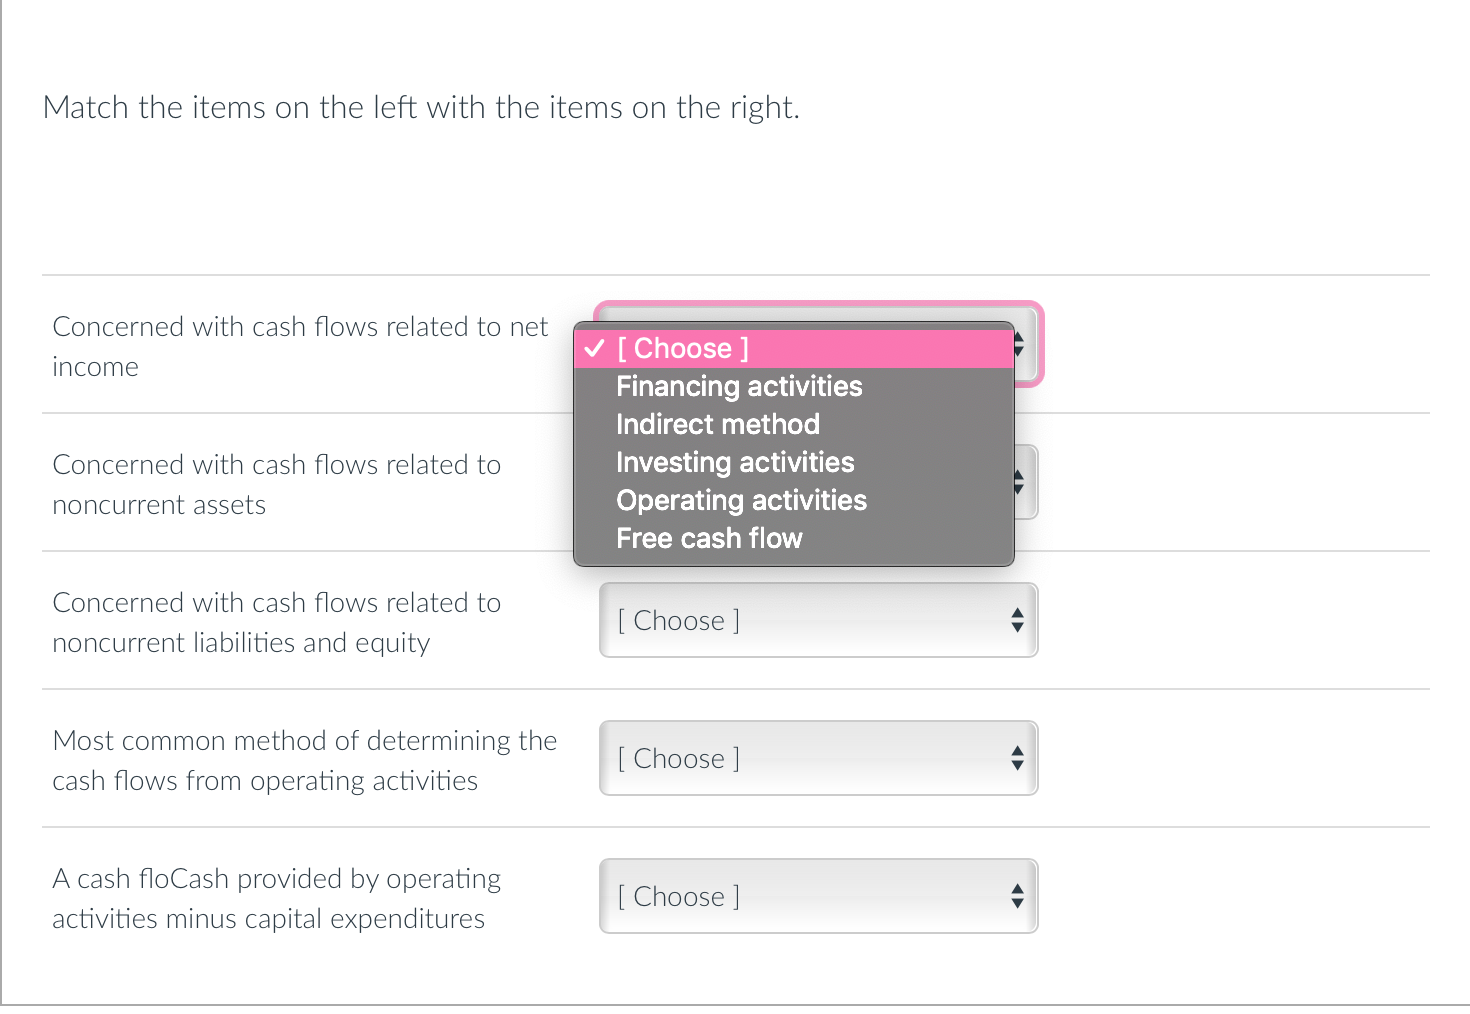This screenshot has width=1470, height=1014.
Task: Click the 'Most common method of determining' prompt text
Action: click(x=304, y=760)
